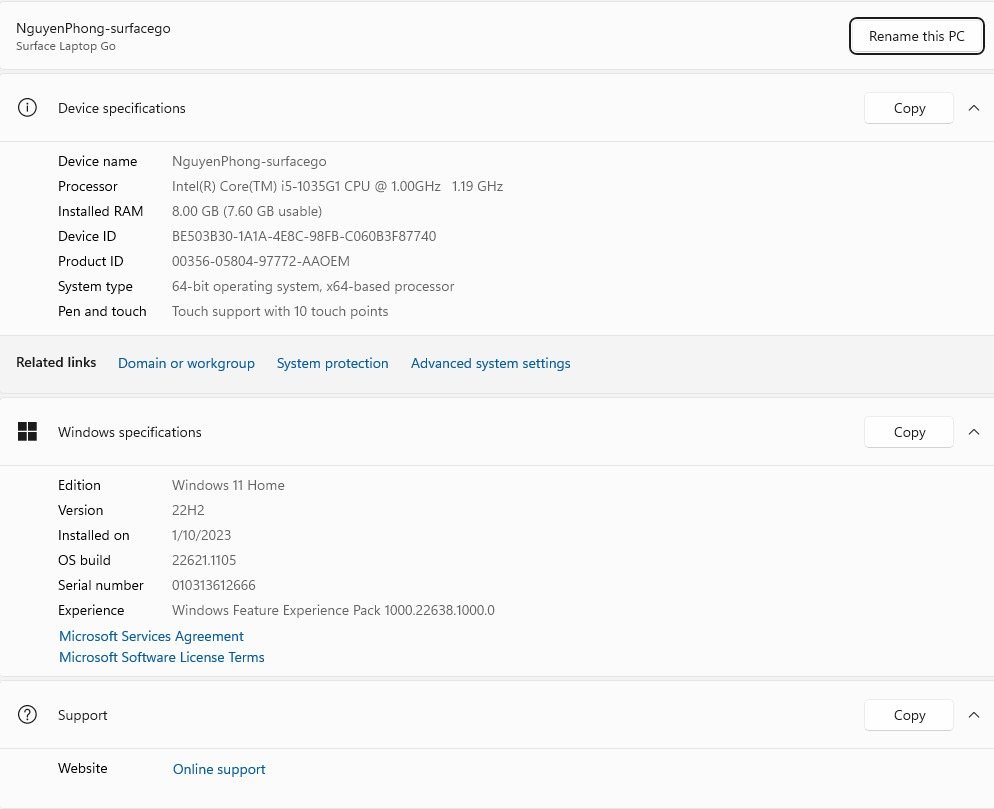994x809 pixels.
Task: Click the PC name at page top
Action: pos(93,29)
